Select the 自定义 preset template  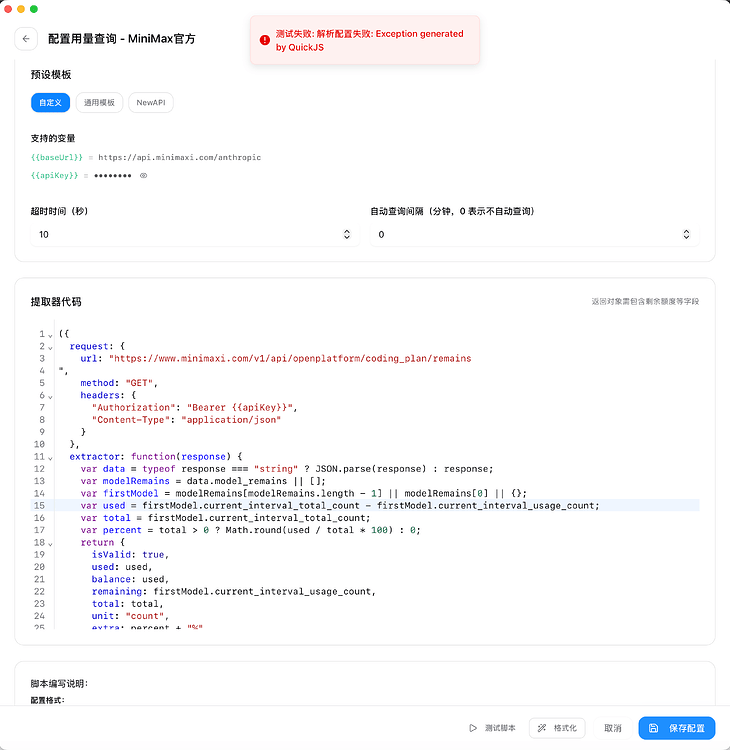[50, 102]
